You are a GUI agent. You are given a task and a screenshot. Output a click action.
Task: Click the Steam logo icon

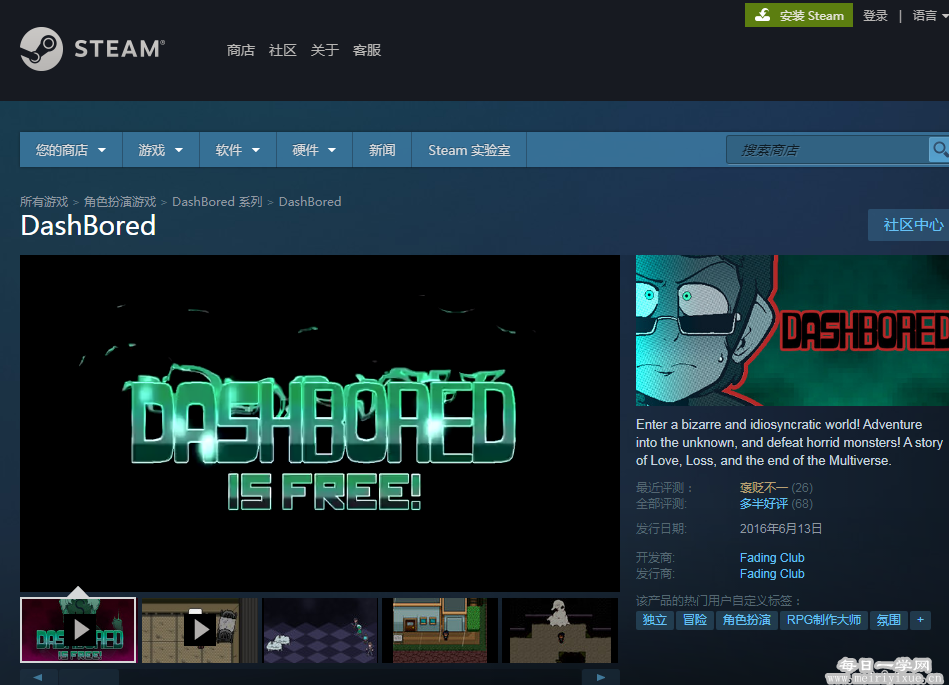(41, 49)
